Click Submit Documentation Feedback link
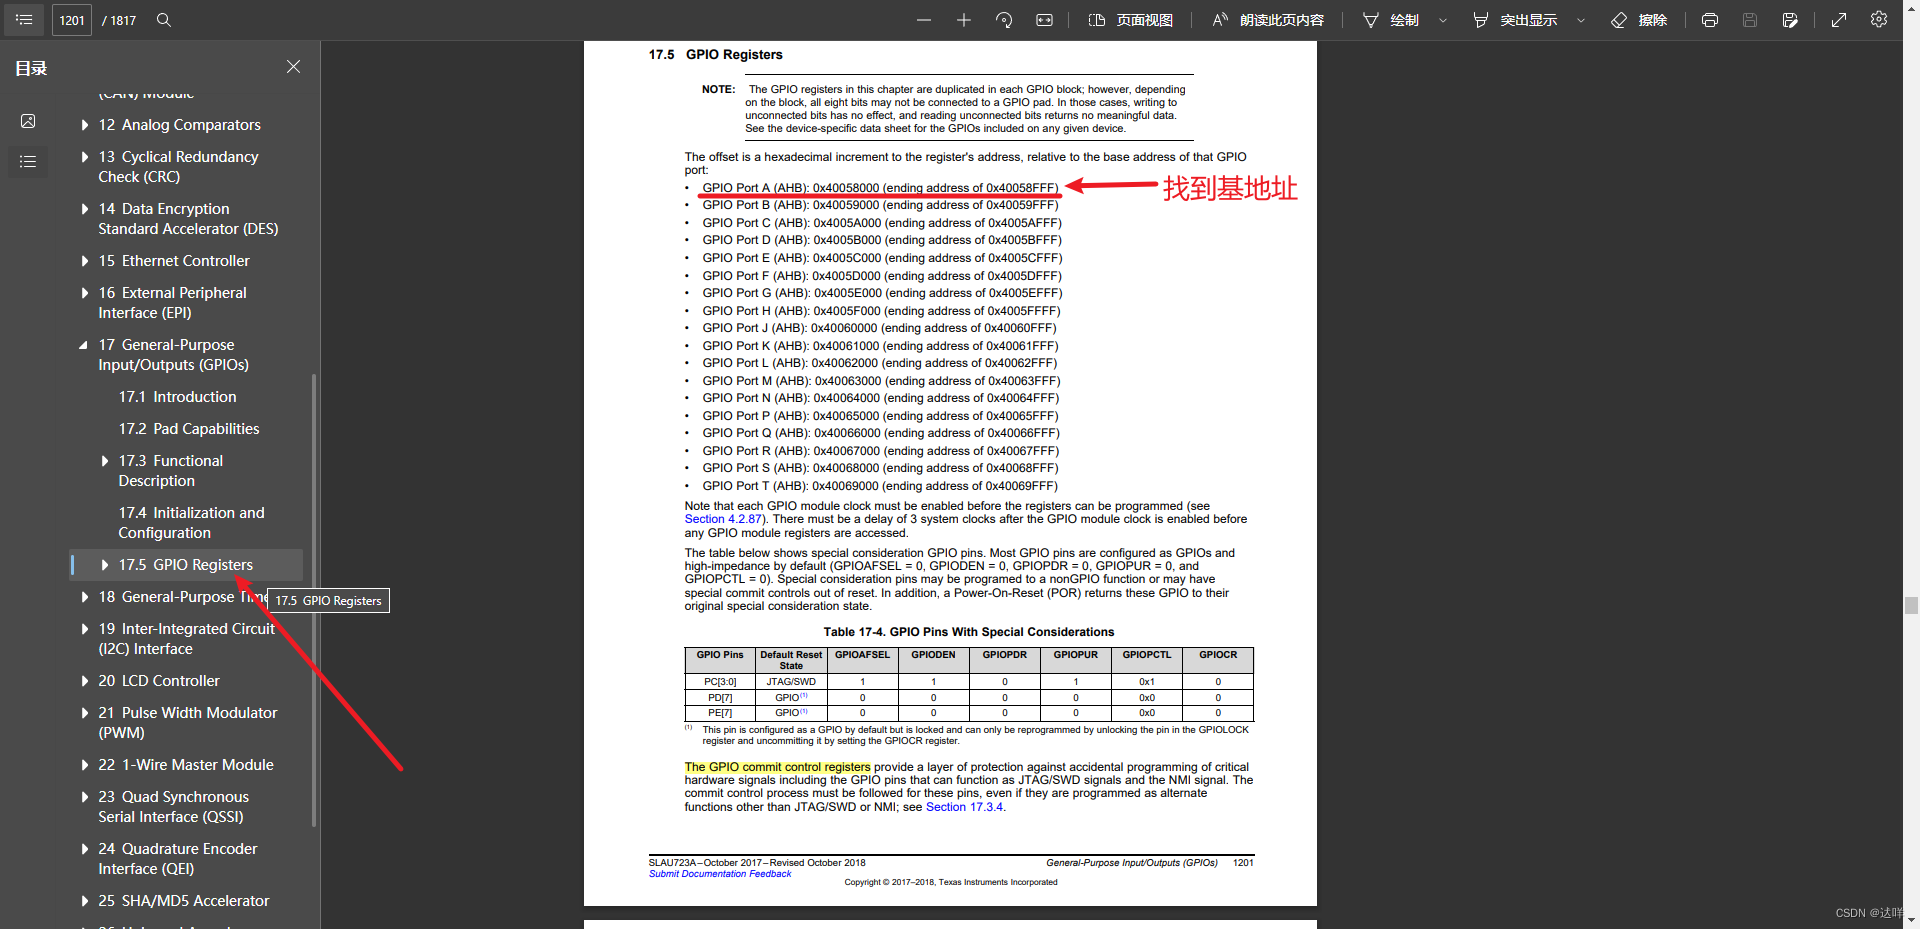The width and height of the screenshot is (1920, 929). [720, 874]
